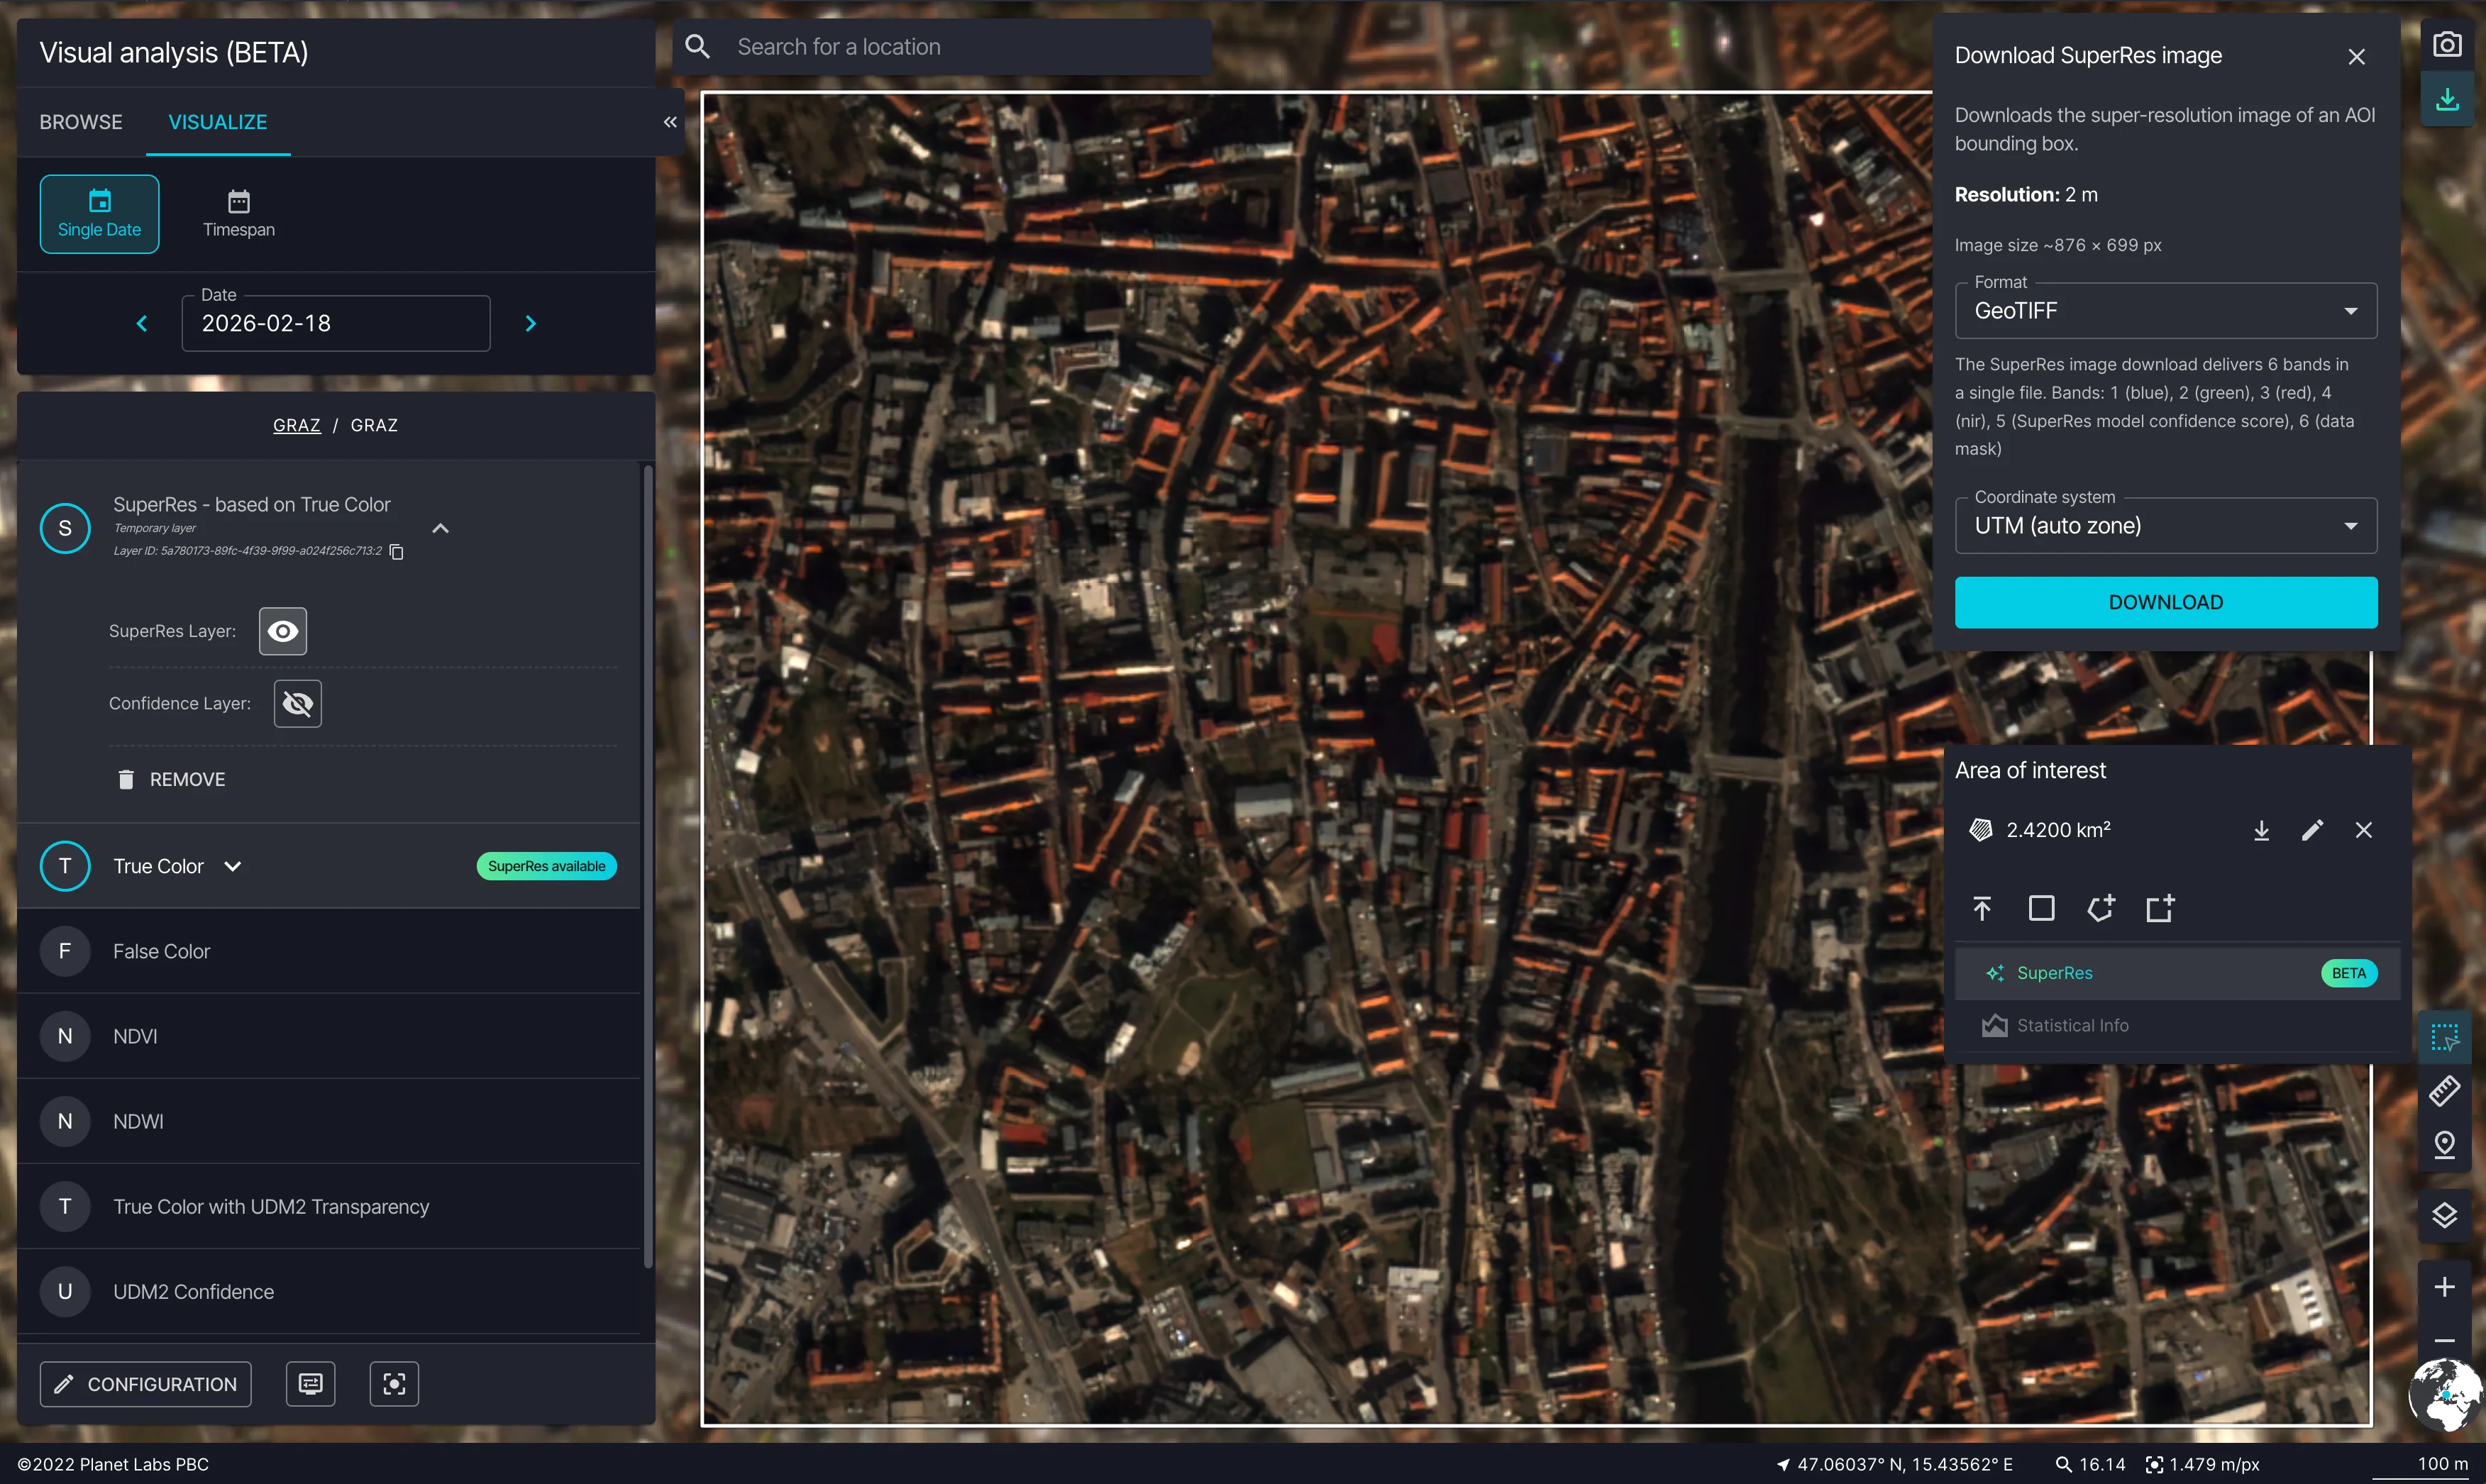Open the CONFIGURATION editor
The width and height of the screenshot is (2486, 1484).
[x=146, y=1384]
